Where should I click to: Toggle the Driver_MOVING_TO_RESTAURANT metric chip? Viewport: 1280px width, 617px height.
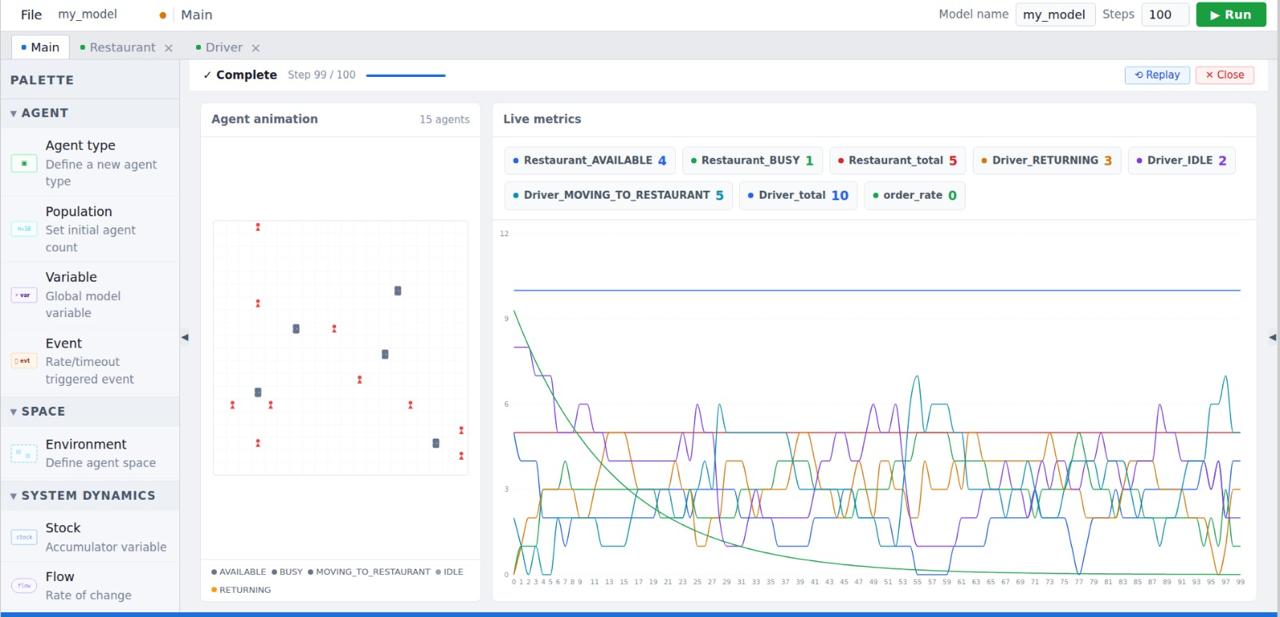[618, 195]
